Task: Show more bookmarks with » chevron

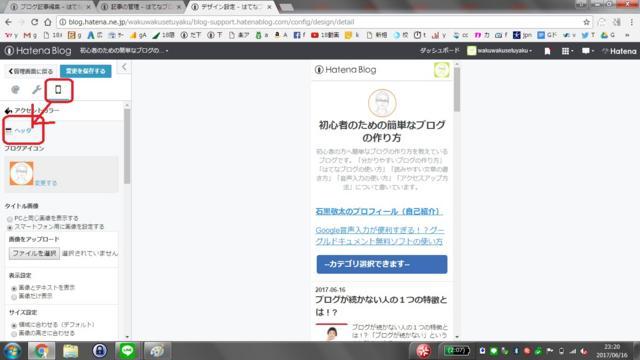Action: (x=627, y=36)
